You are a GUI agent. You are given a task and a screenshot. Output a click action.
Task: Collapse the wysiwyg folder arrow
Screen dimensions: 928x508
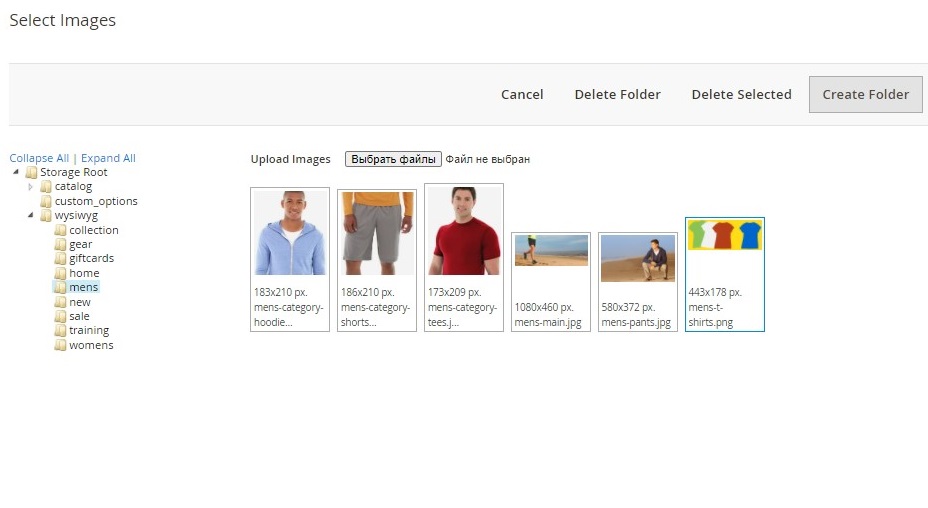[30, 215]
